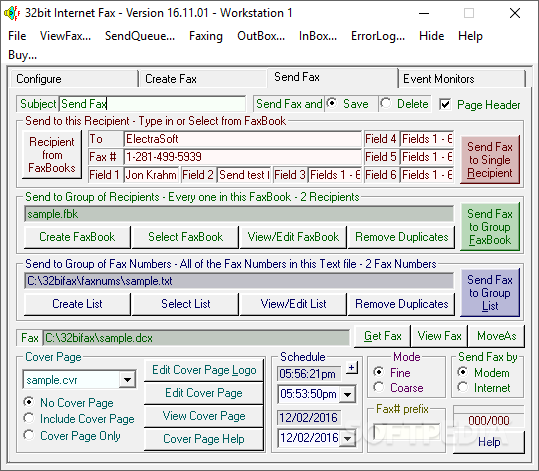Image resolution: width=539 pixels, height=471 pixels.
Task: Click Edit Cover Page button
Action: (204, 393)
